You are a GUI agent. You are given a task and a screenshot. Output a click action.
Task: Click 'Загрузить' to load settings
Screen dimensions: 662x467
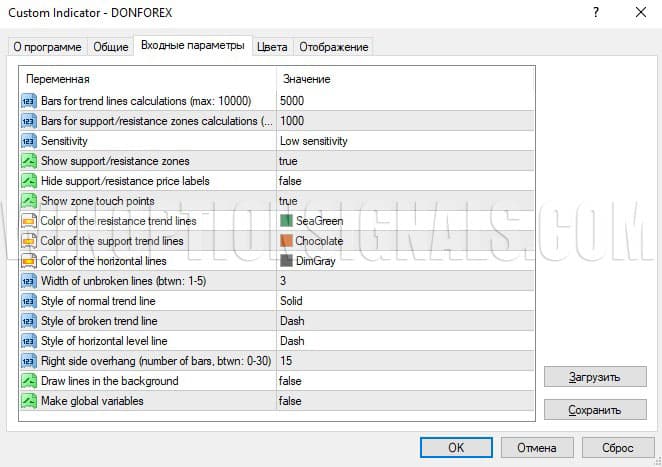[x=595, y=377]
